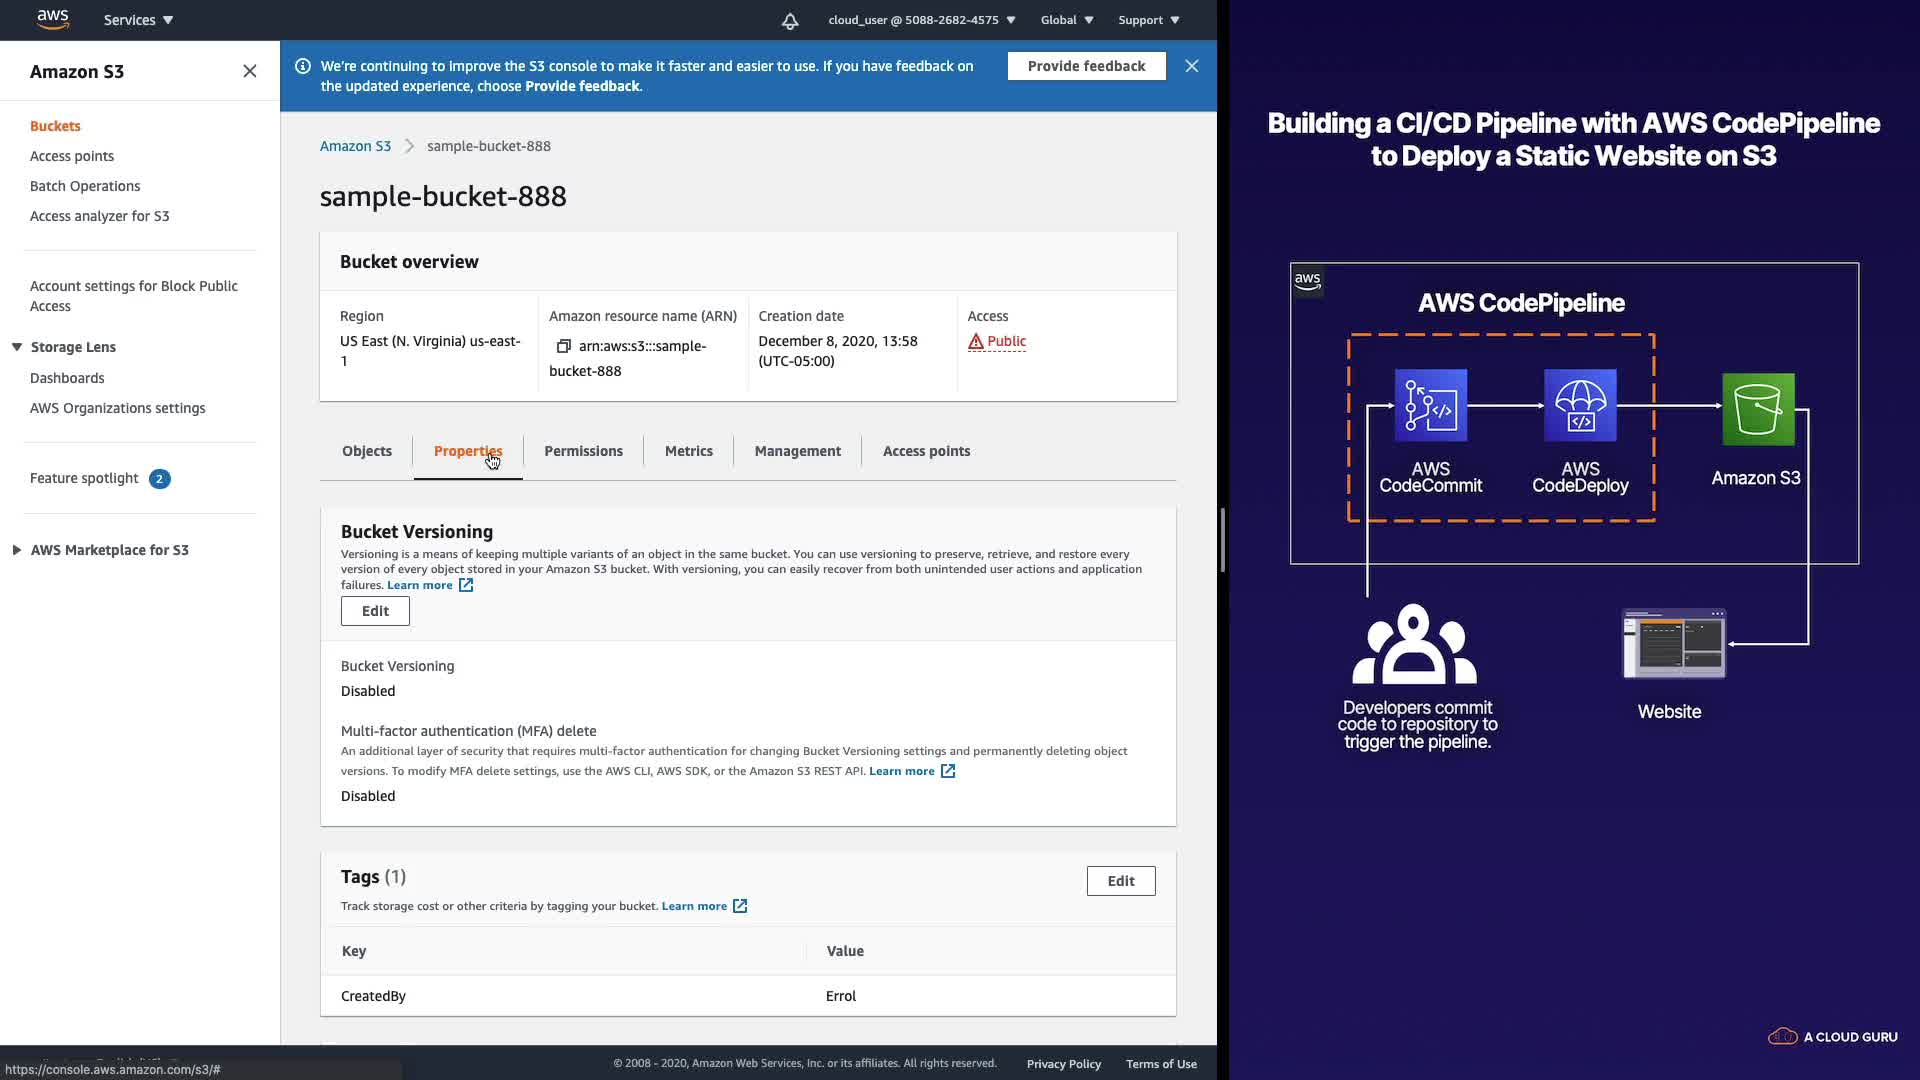Dismiss the blue feedback banner
The width and height of the screenshot is (1920, 1080).
pos(1191,66)
